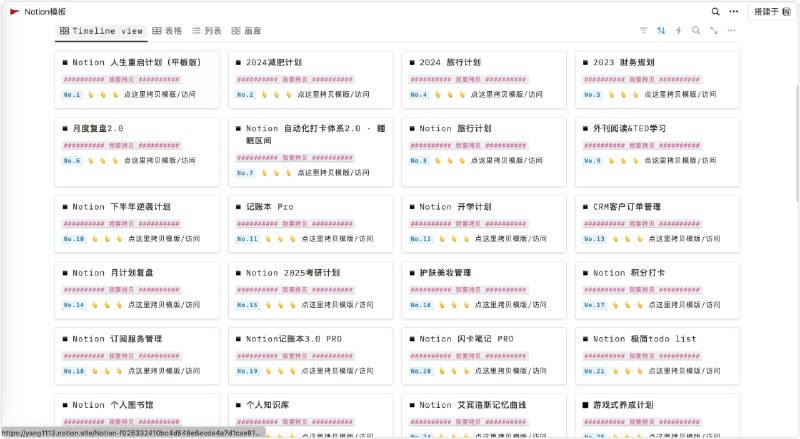Open the 记账本 Pro card
Viewport: 800px width, 439px height.
310,224
